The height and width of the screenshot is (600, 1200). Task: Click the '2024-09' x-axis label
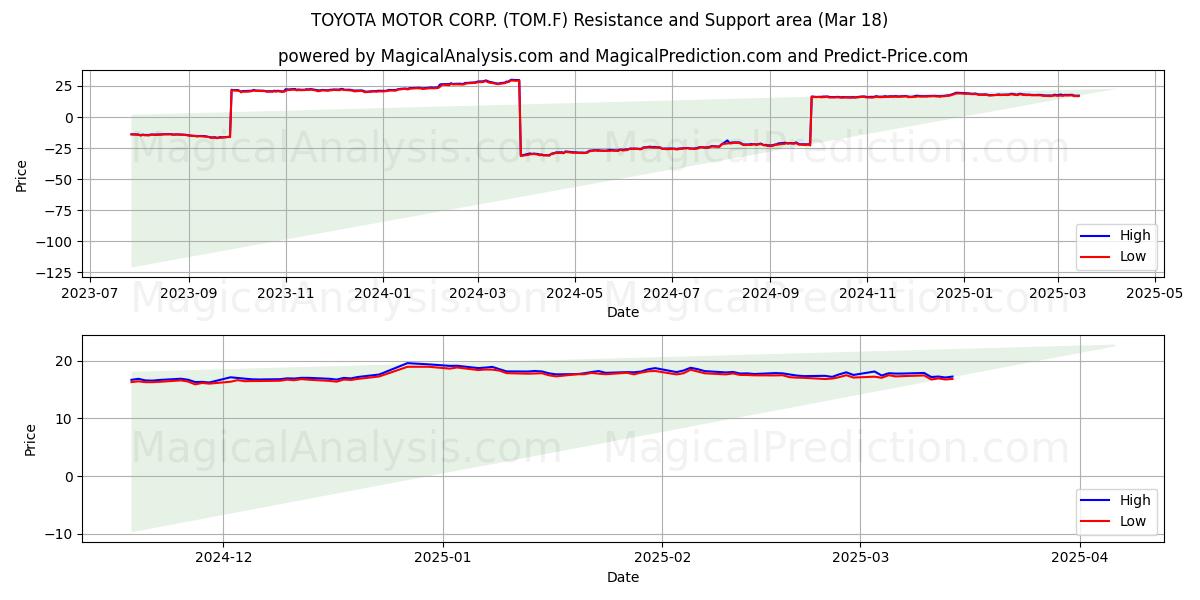point(769,294)
